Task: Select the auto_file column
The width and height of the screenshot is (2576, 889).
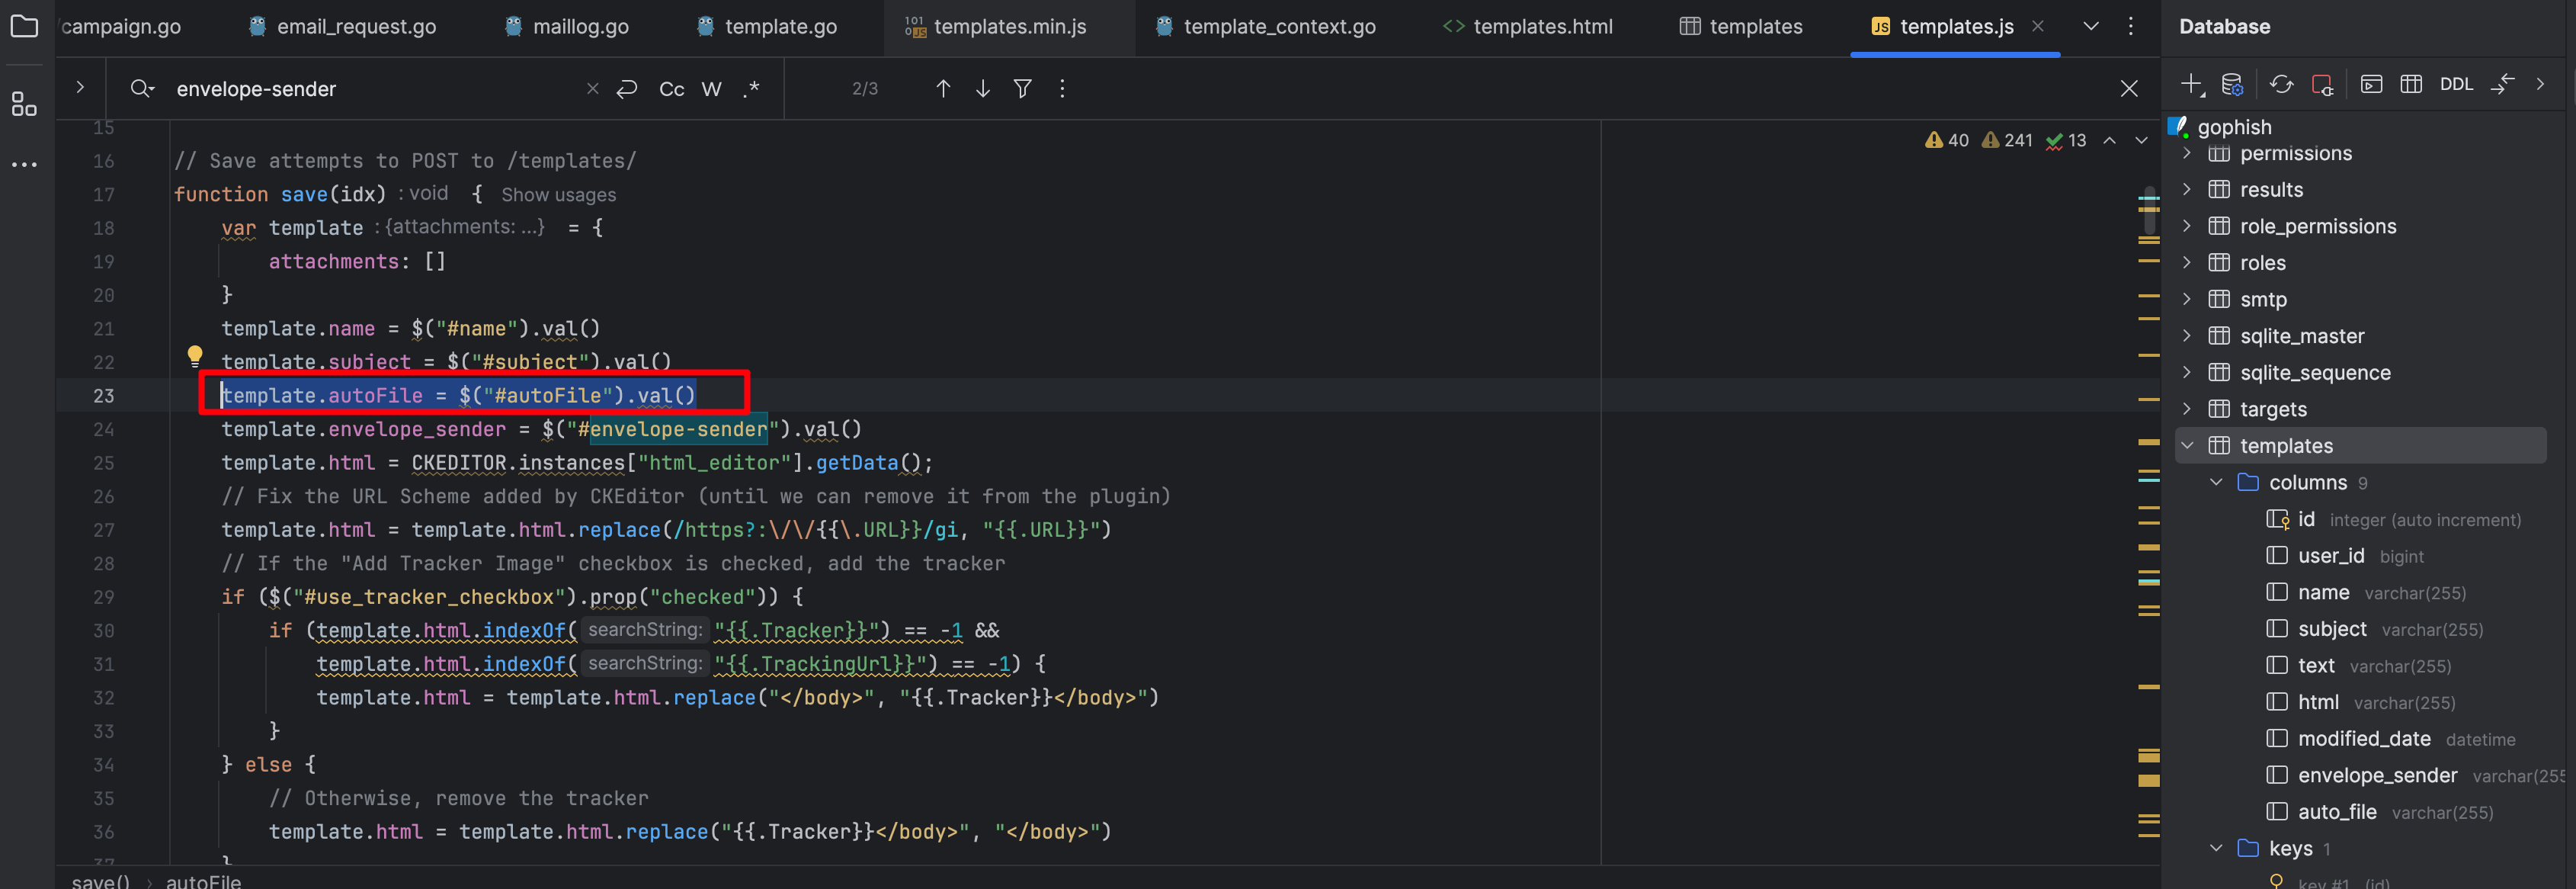Action: click(2336, 812)
